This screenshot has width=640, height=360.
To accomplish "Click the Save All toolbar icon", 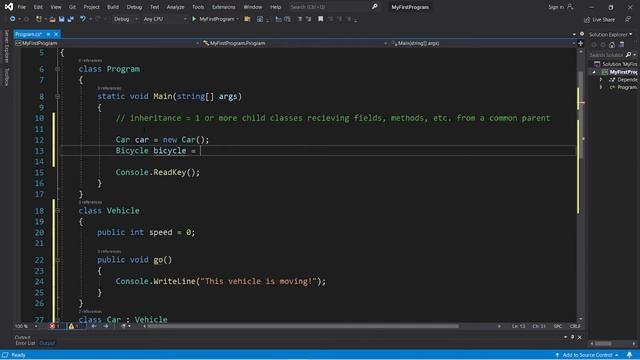I will coord(71,19).
